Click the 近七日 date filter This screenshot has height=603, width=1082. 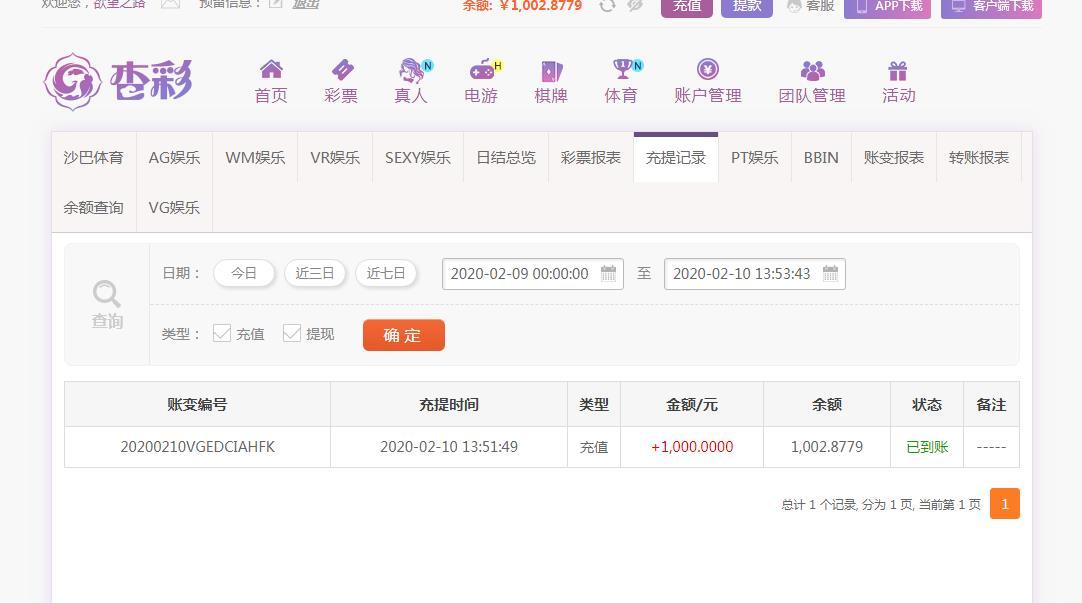pyautogui.click(x=386, y=273)
